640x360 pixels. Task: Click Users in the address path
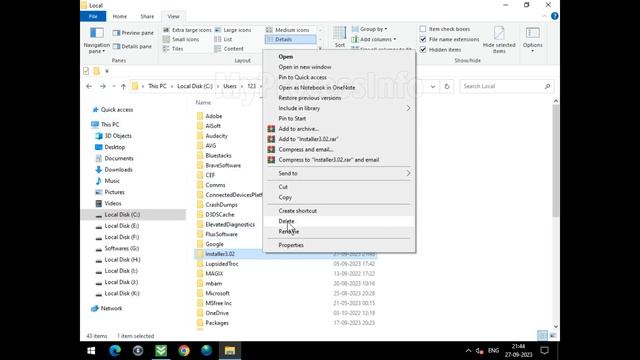pos(230,87)
